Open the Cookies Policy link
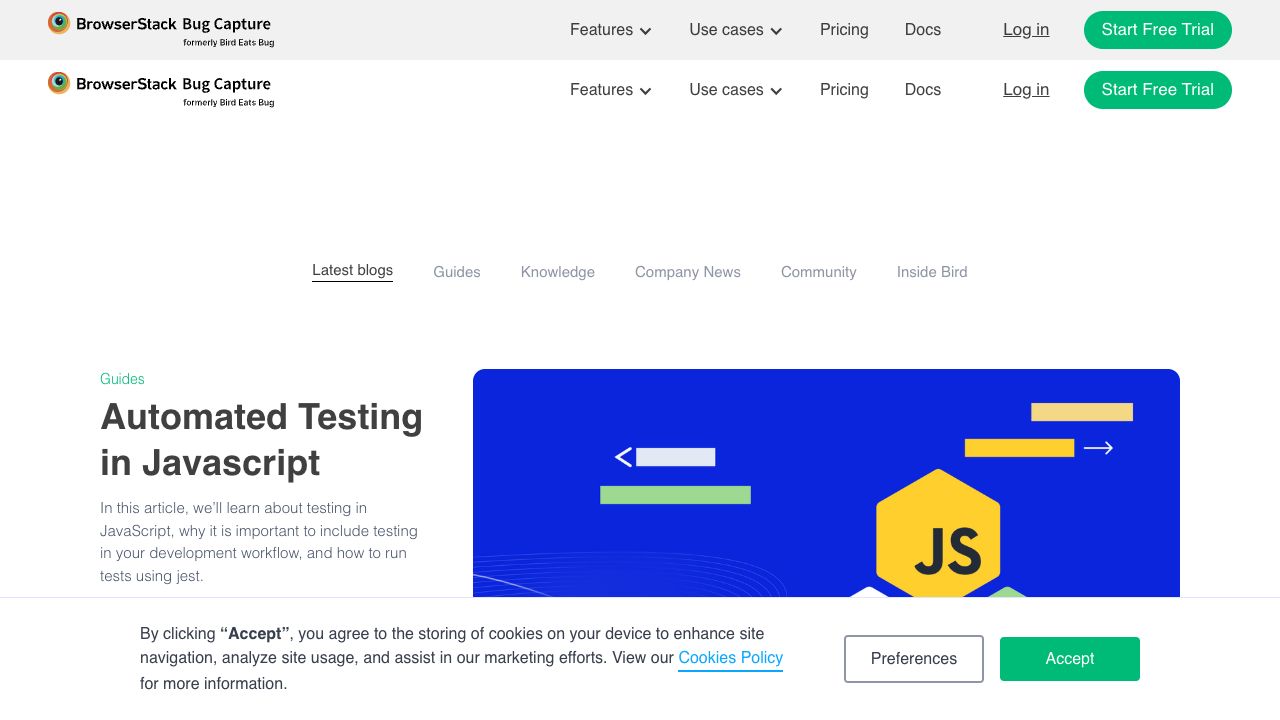 click(730, 658)
